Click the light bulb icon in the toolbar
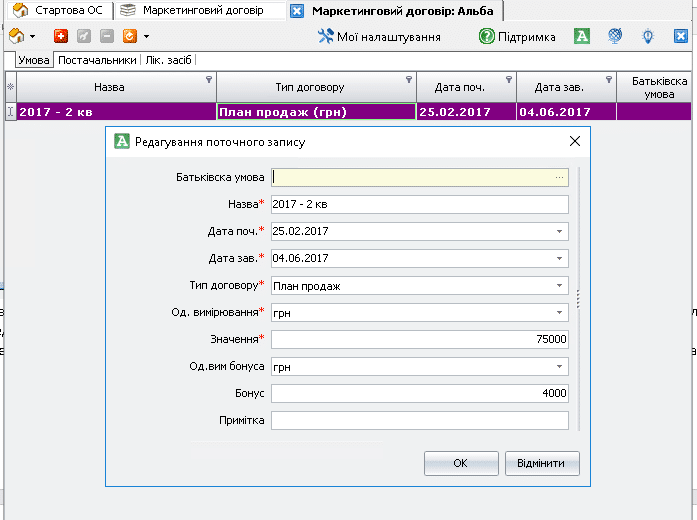Viewport: 697px width, 520px height. coord(648,36)
